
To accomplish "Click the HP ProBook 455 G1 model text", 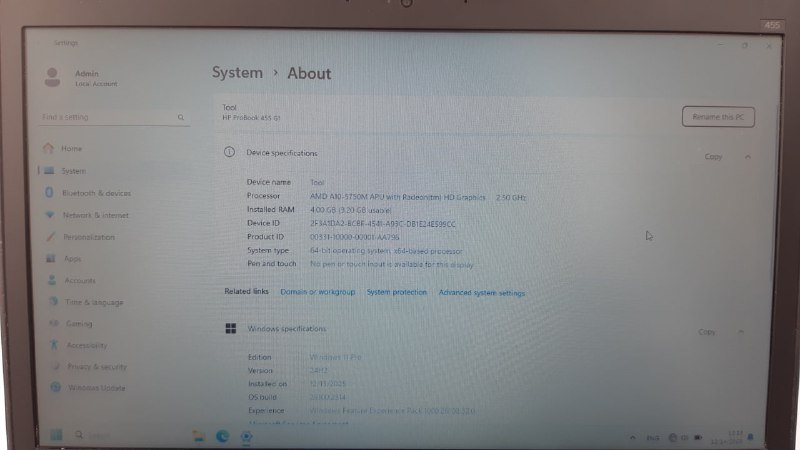I will 251,118.
